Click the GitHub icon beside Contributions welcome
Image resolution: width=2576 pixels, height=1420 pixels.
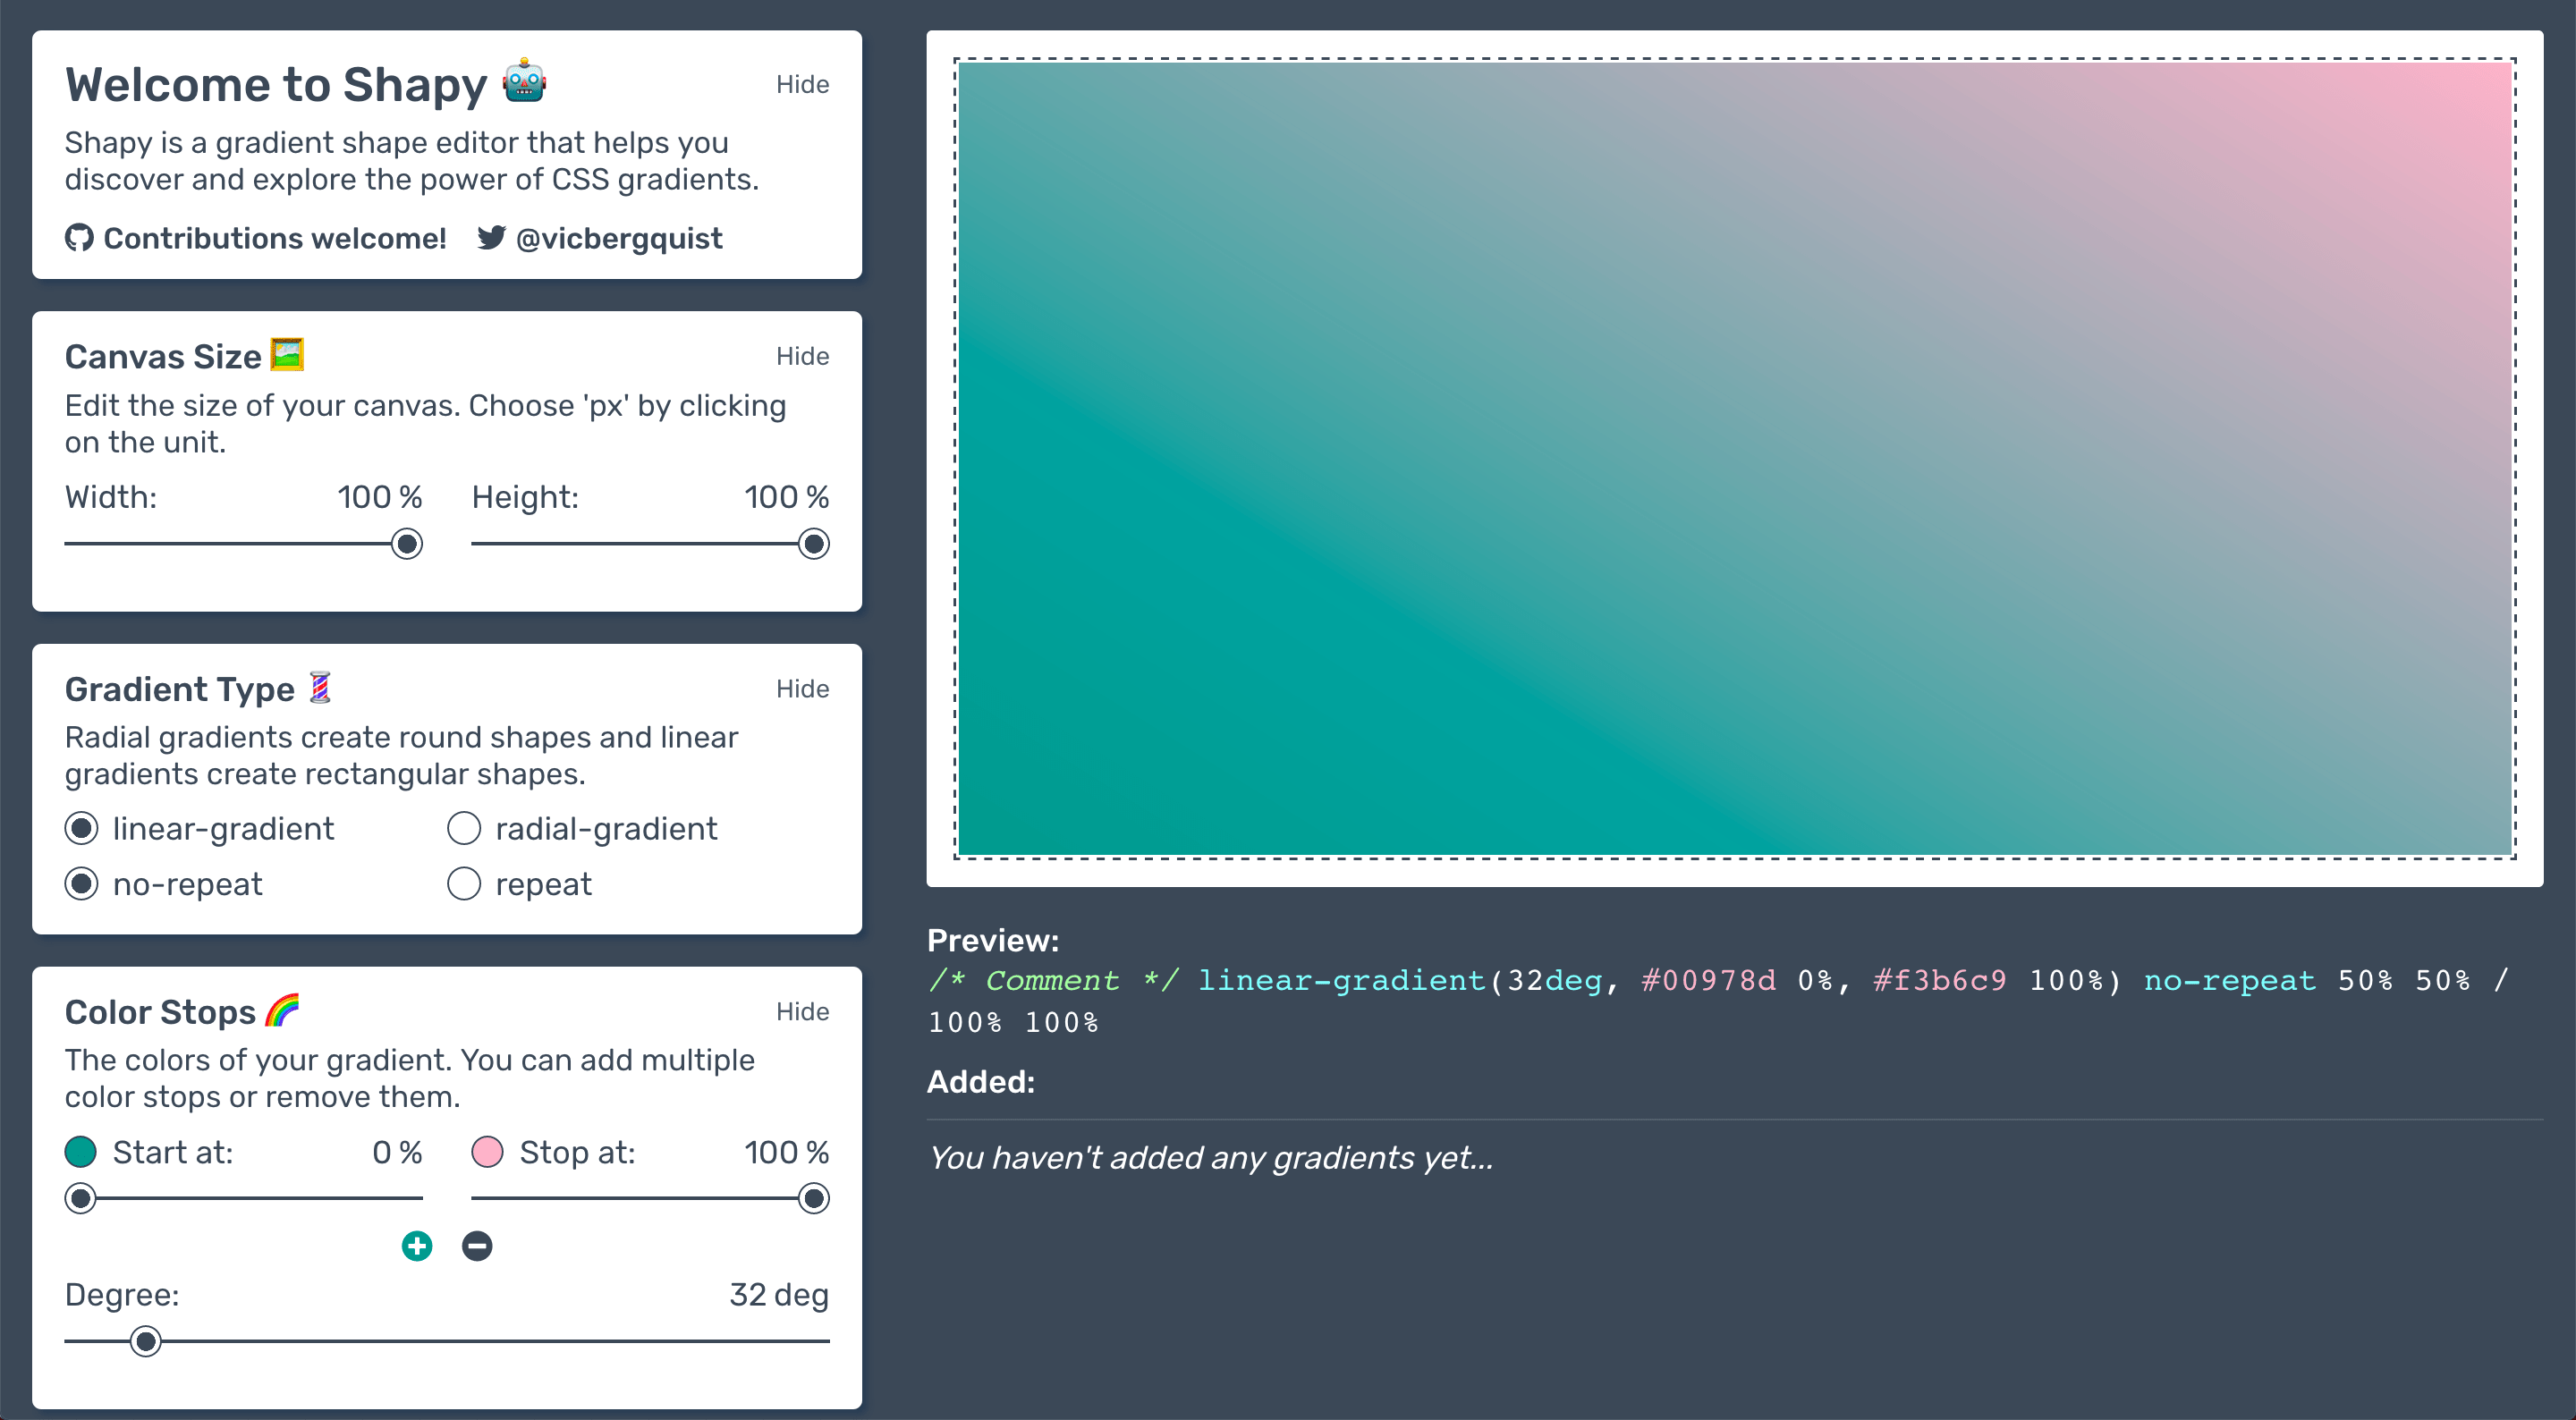coord(79,238)
